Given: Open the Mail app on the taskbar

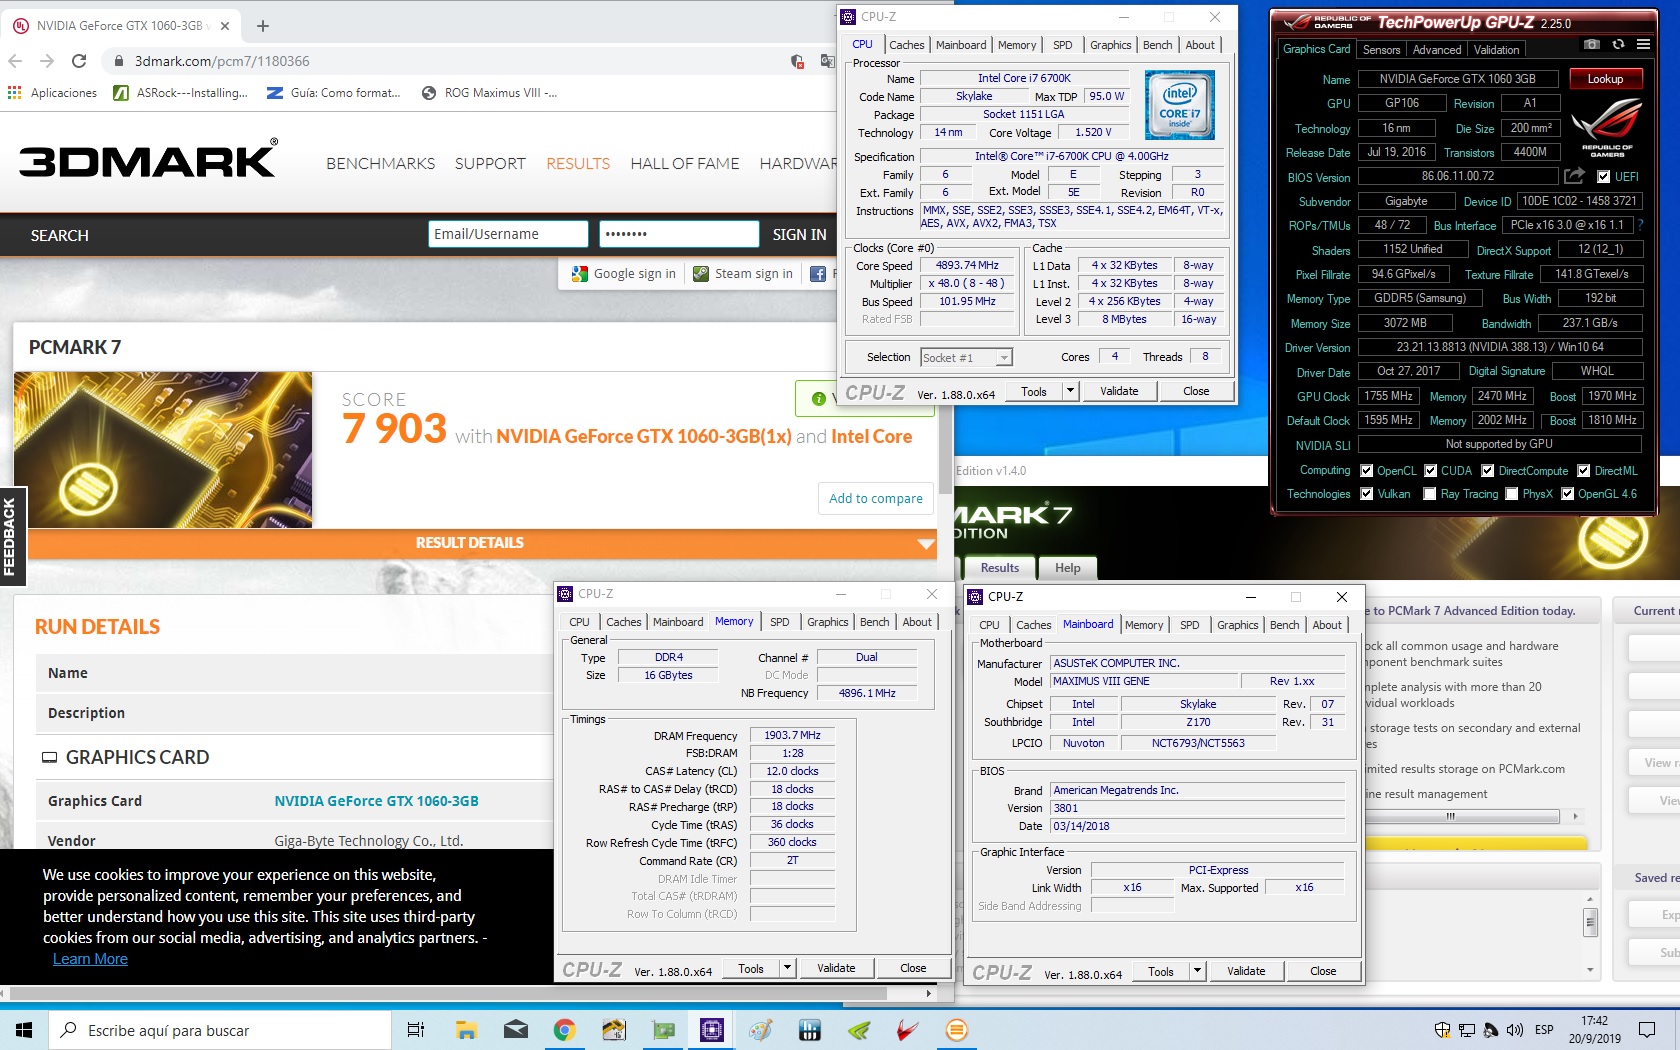Looking at the screenshot, I should click(x=515, y=1030).
